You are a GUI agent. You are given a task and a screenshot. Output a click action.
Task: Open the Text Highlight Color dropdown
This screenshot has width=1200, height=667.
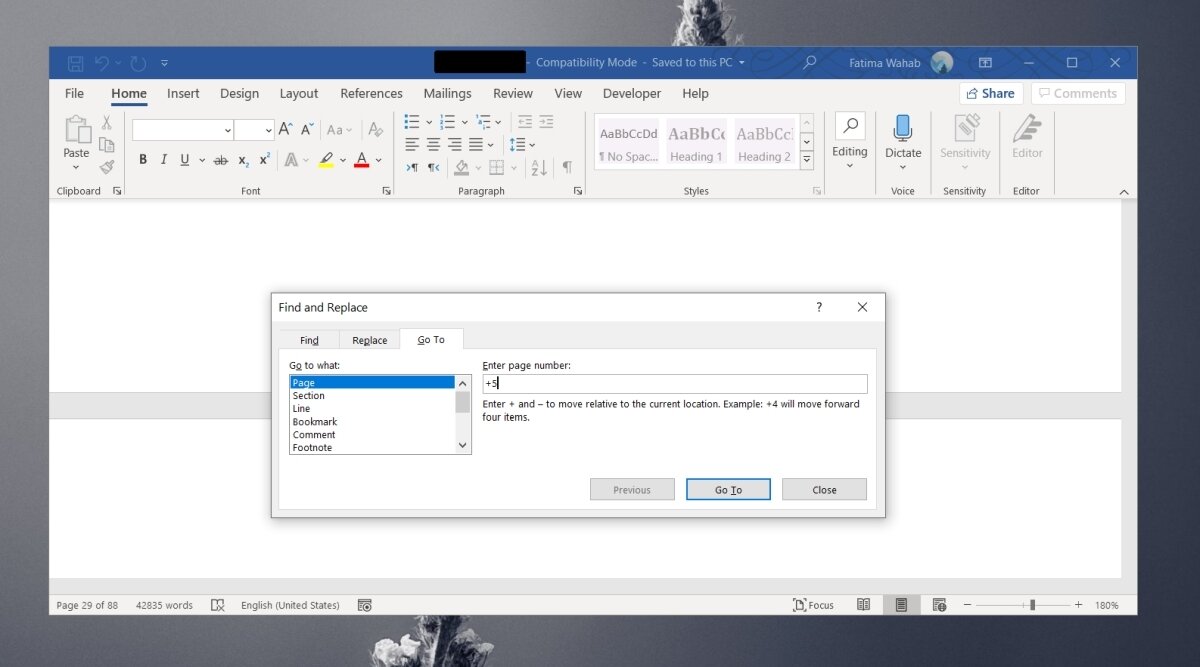341,160
